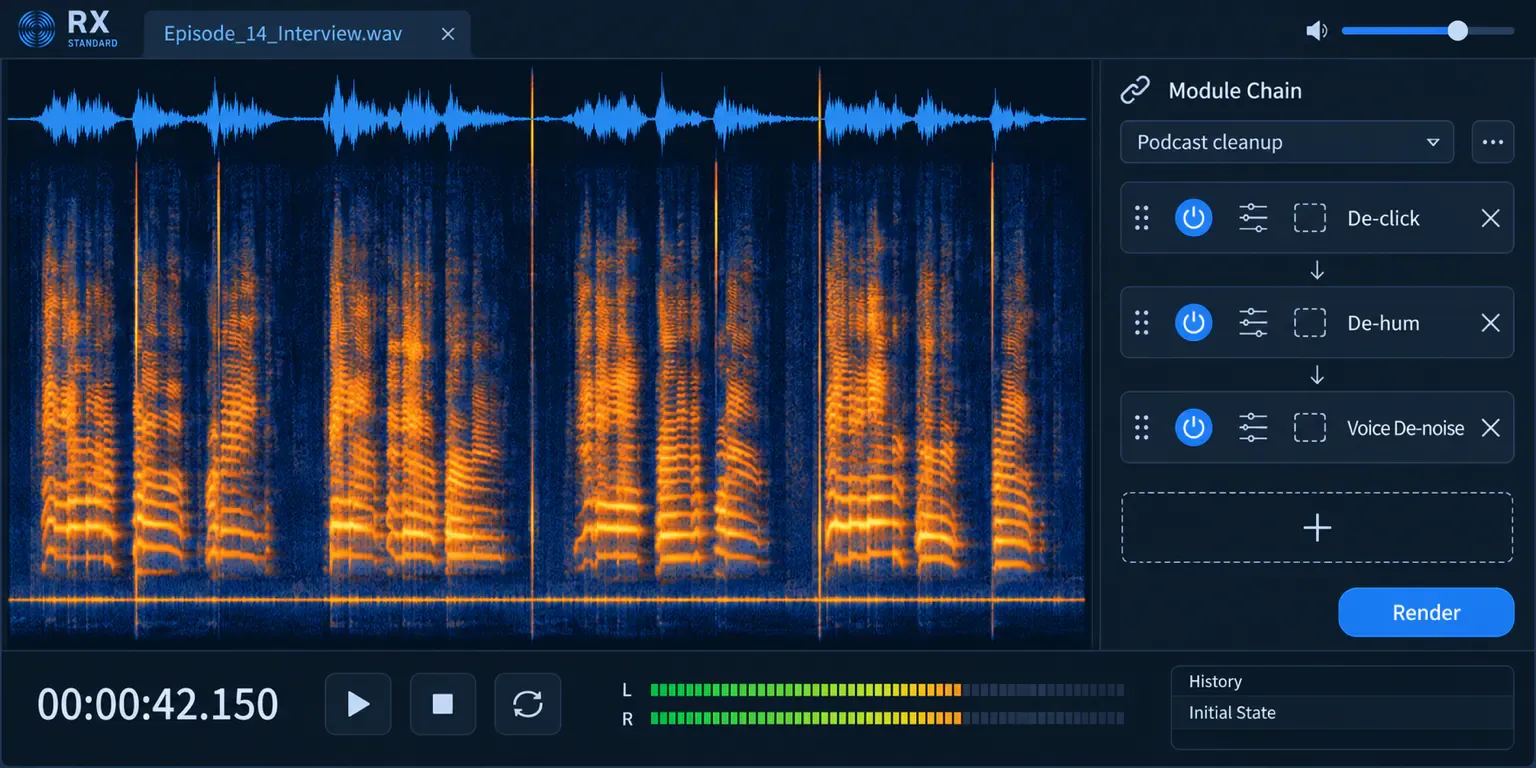Click the De-click module label
This screenshot has width=1536, height=768.
(1383, 218)
